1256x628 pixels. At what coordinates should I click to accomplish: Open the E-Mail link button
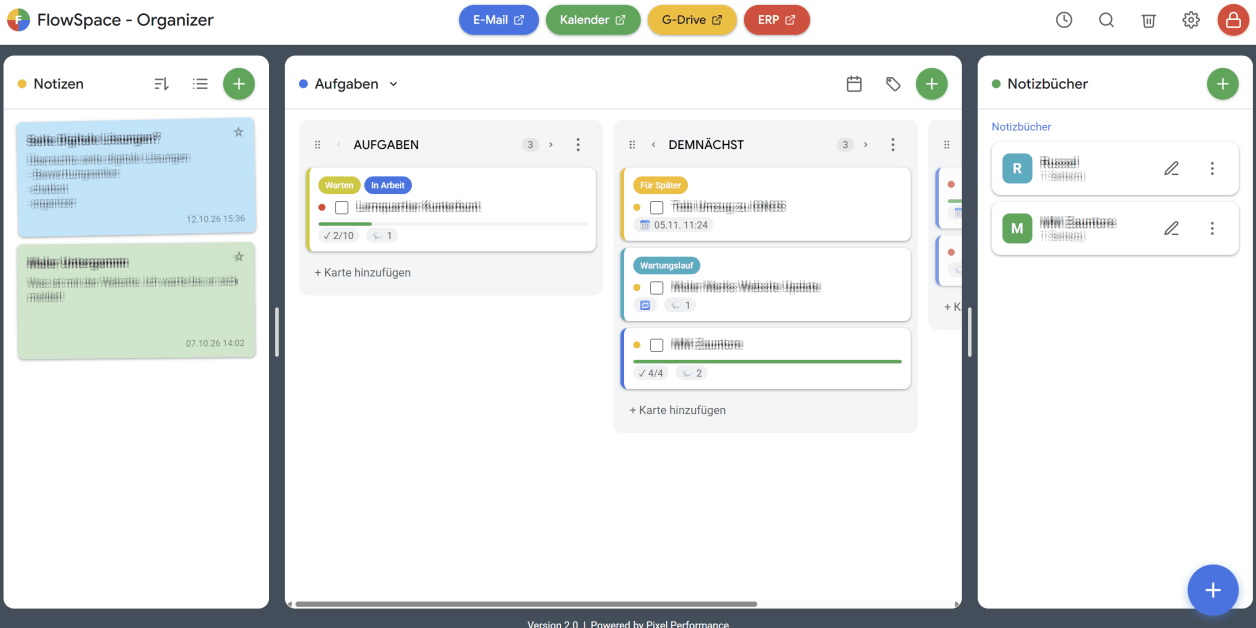(x=499, y=20)
